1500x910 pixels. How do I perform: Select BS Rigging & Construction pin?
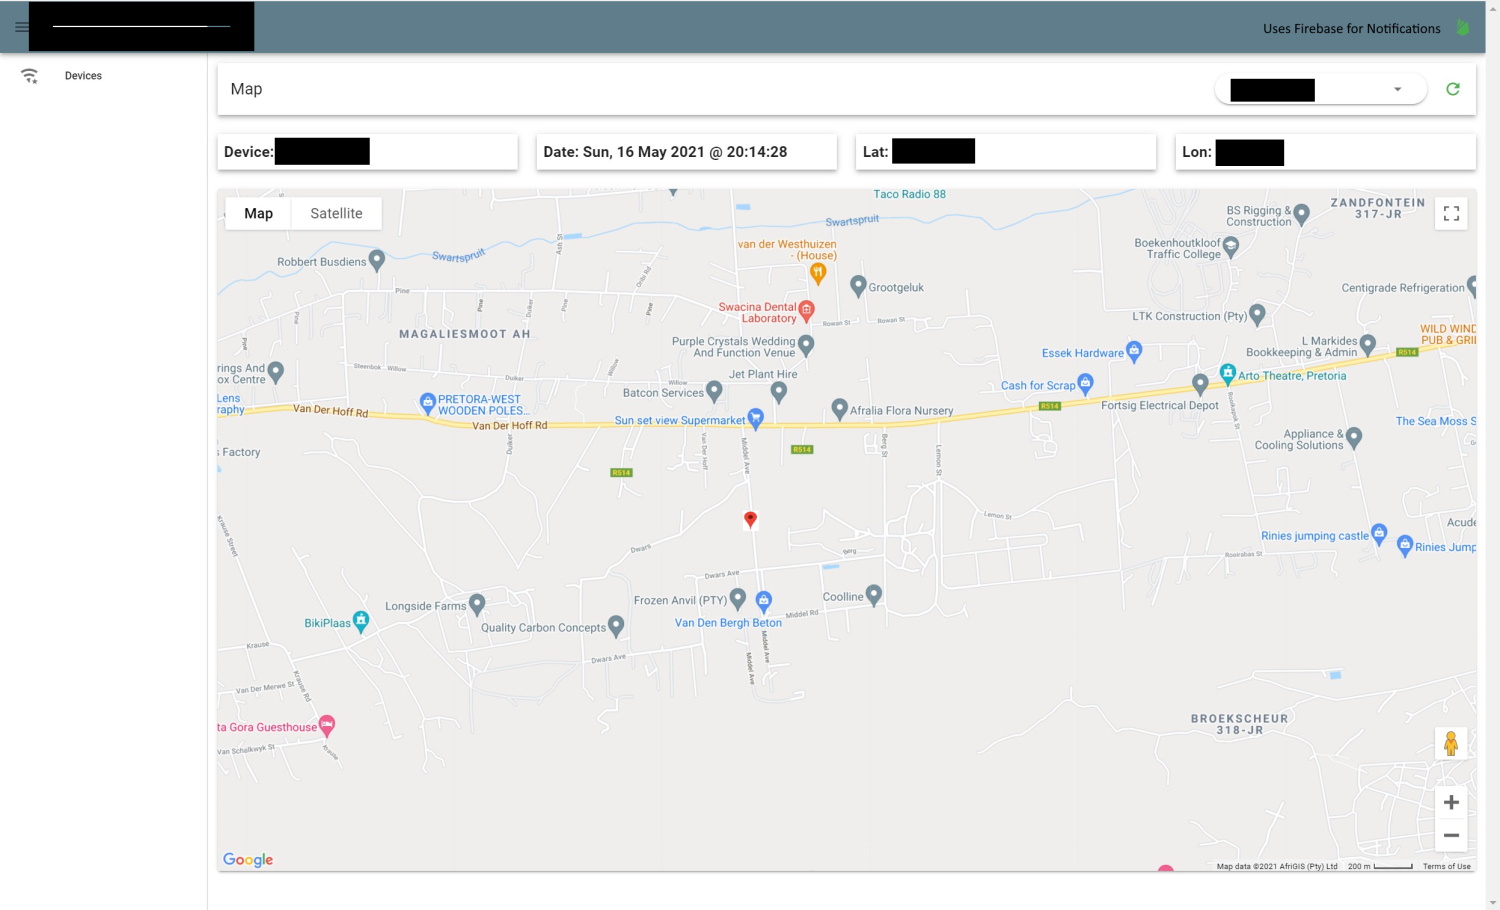pos(1301,214)
